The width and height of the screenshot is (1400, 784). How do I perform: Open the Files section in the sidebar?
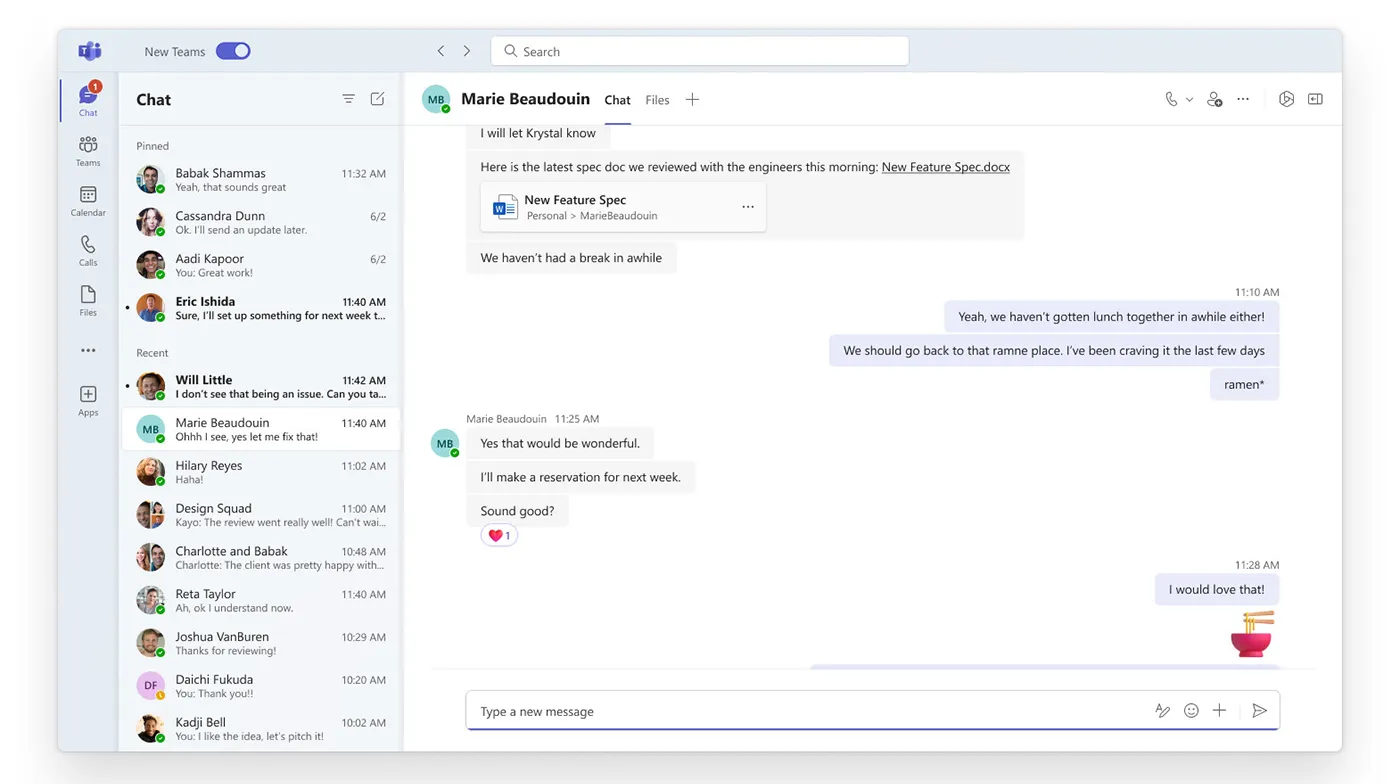pos(87,299)
